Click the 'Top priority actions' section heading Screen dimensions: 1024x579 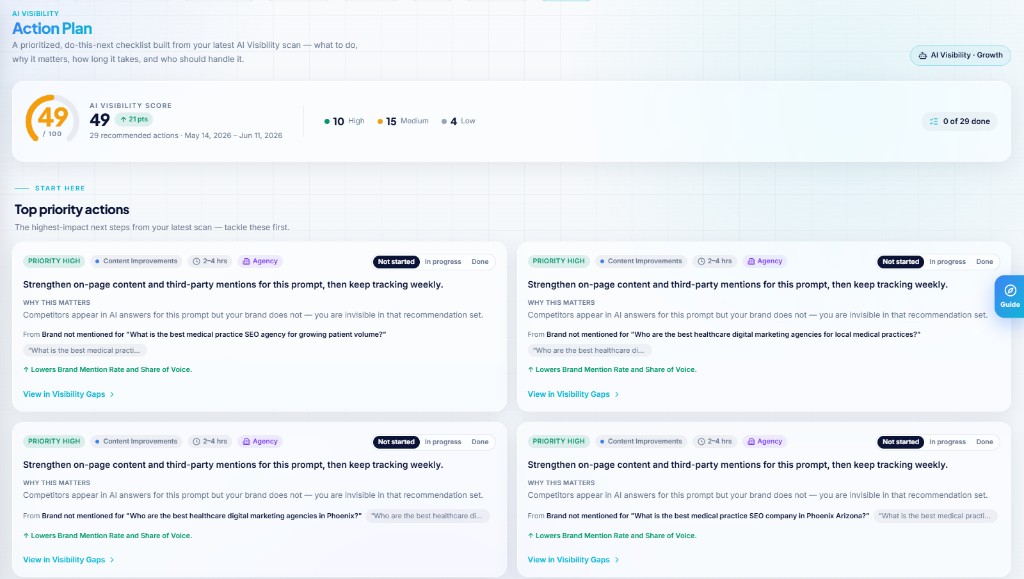(x=72, y=210)
